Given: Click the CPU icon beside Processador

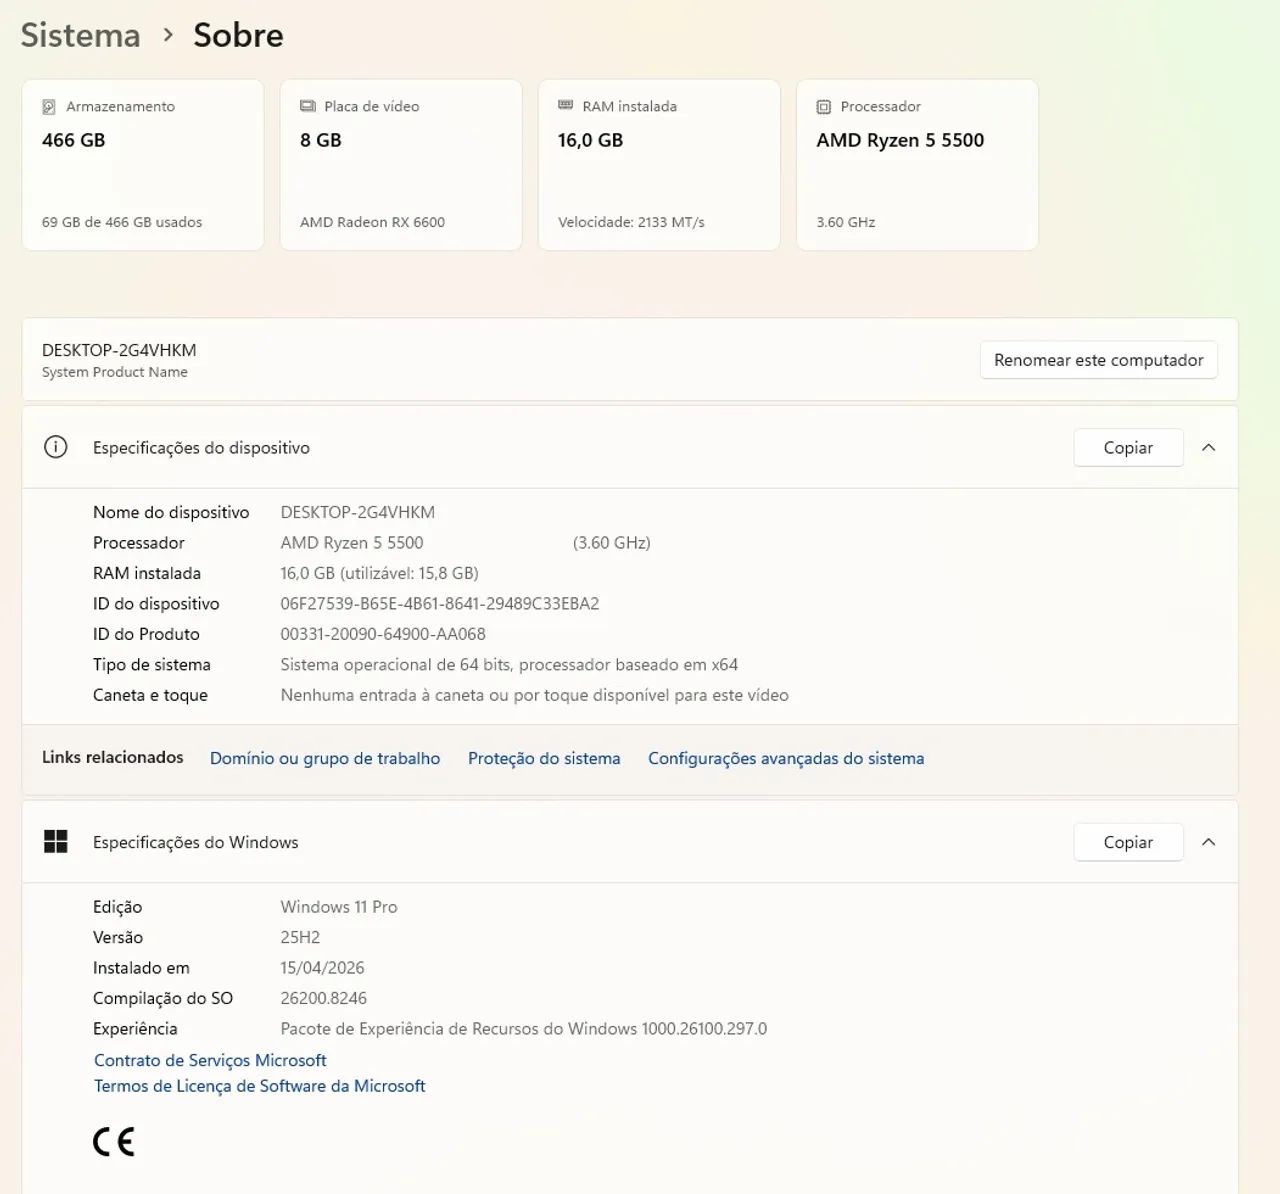Looking at the screenshot, I should coord(824,107).
